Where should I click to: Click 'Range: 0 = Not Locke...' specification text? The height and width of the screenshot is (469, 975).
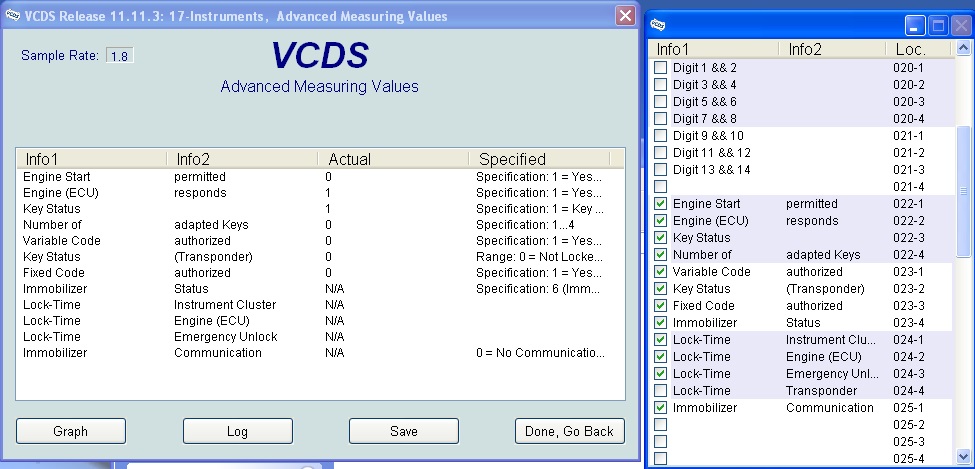point(539,257)
